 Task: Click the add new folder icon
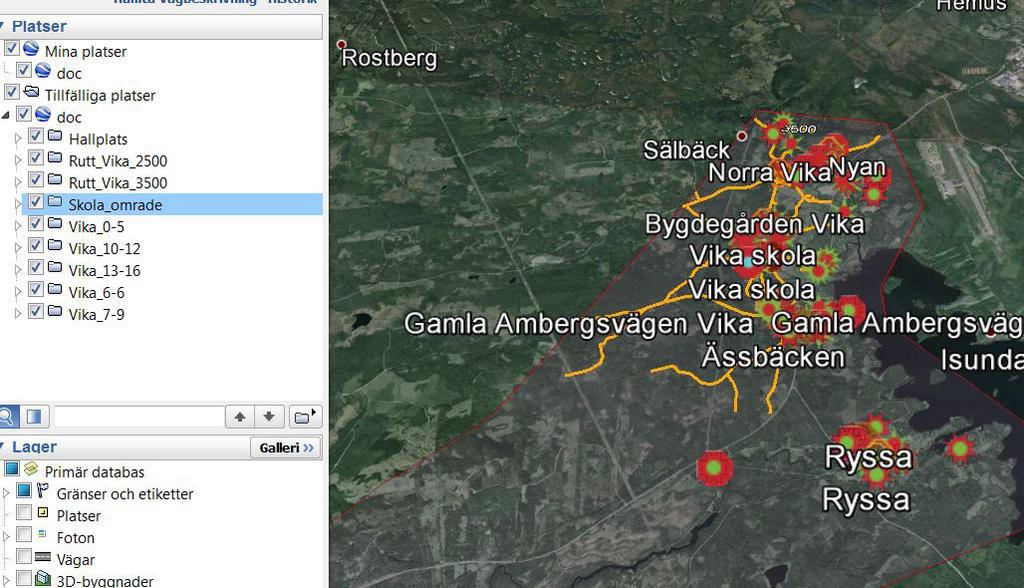point(305,416)
